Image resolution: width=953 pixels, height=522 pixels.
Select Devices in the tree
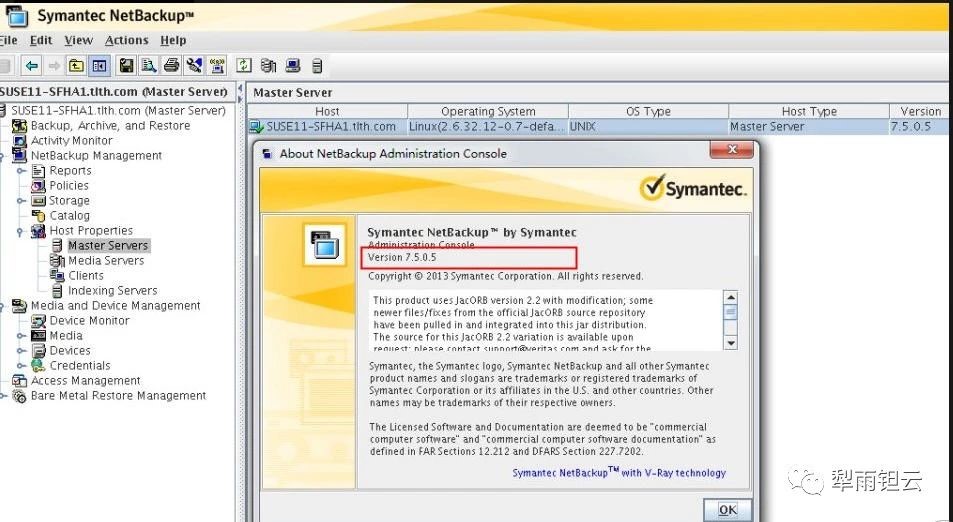click(70, 351)
